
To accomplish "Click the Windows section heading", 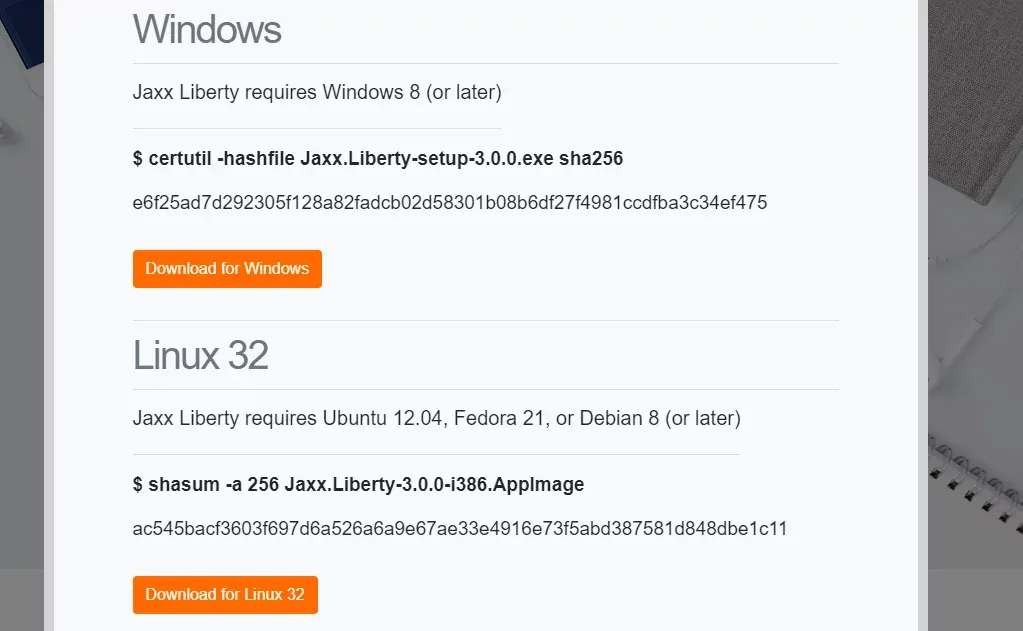I will click(x=207, y=29).
